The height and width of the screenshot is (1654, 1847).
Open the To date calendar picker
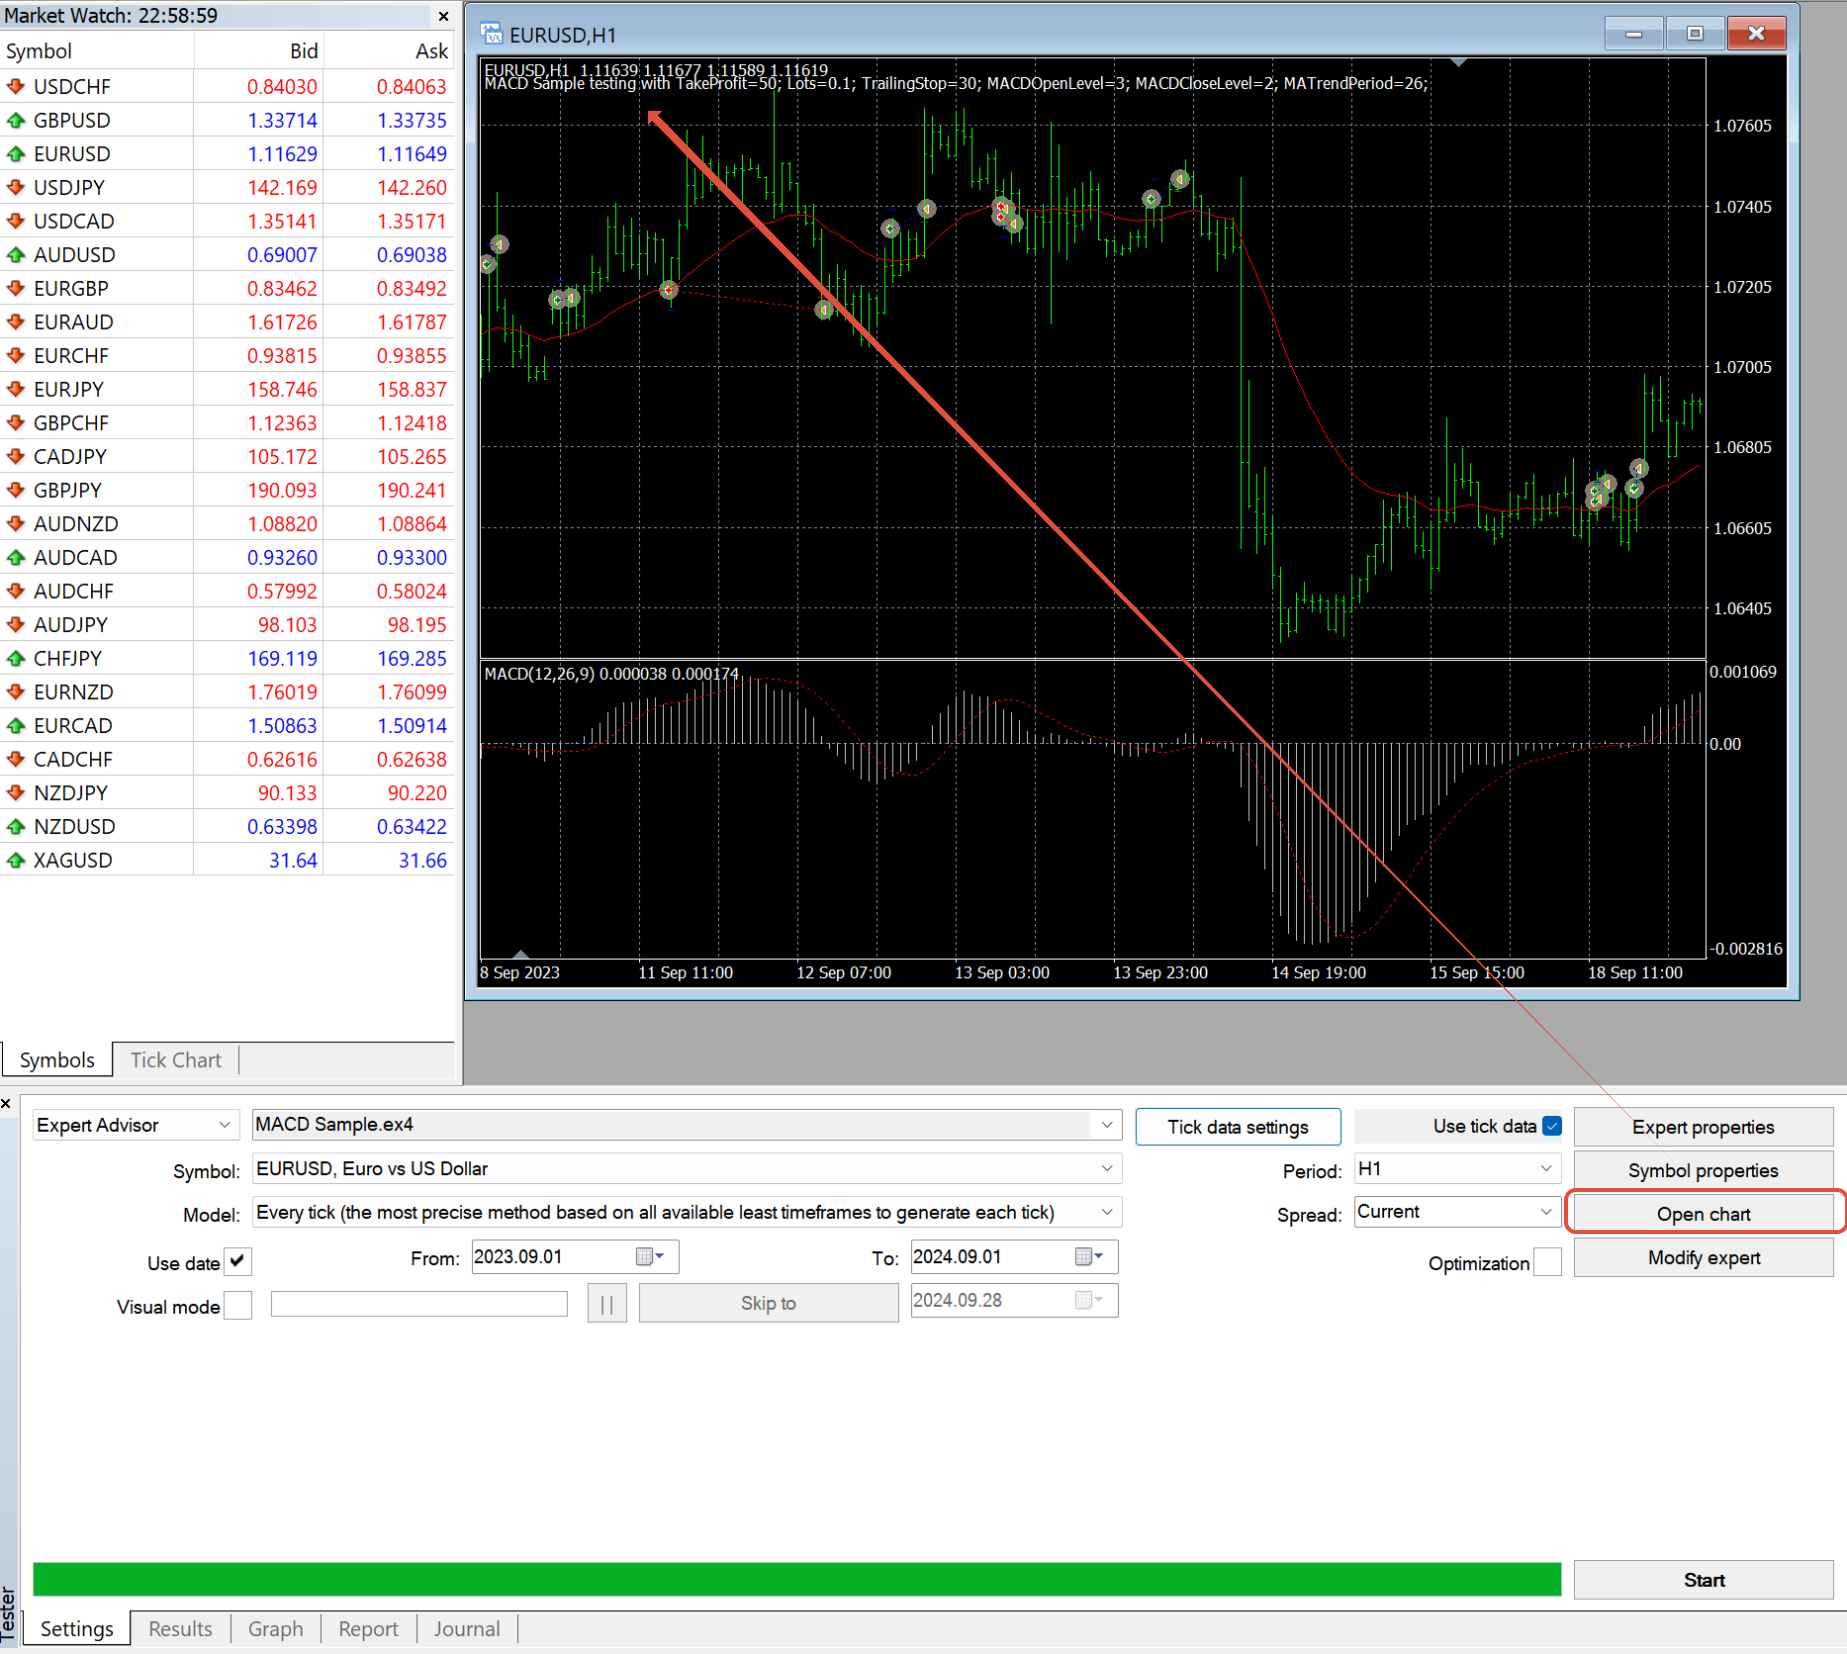click(1090, 1257)
